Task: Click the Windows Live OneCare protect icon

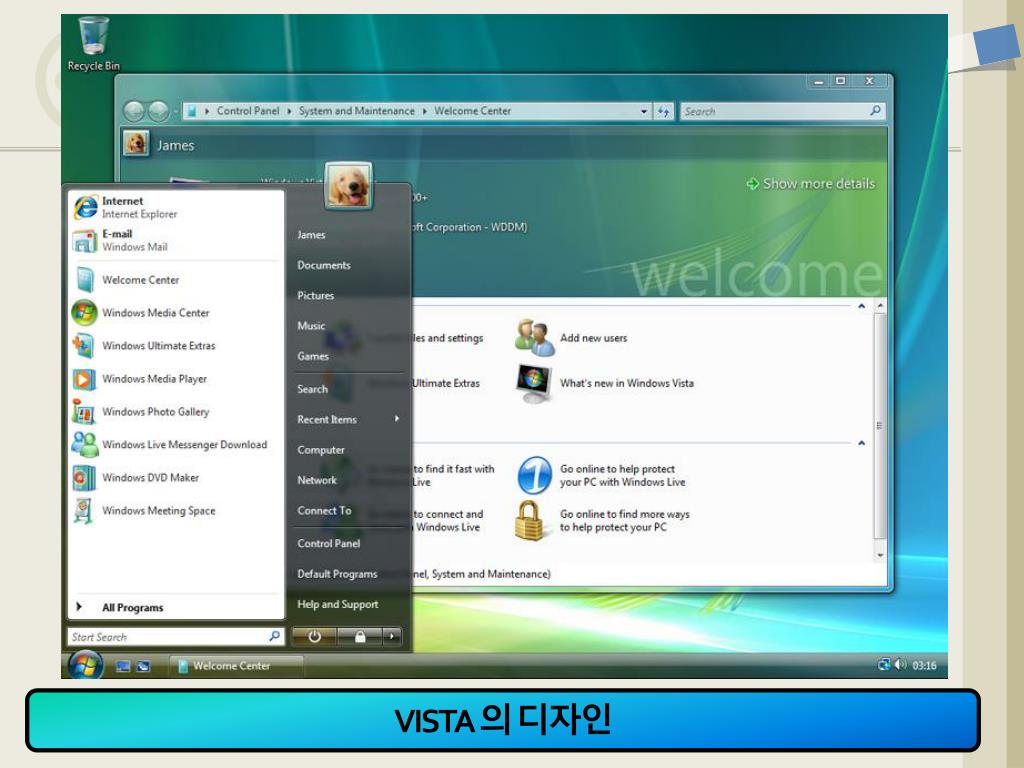Action: click(x=534, y=475)
